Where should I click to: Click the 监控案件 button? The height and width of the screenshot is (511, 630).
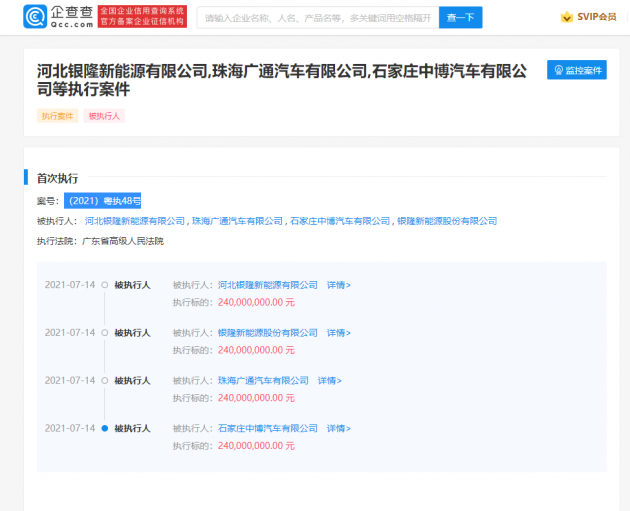[577, 70]
